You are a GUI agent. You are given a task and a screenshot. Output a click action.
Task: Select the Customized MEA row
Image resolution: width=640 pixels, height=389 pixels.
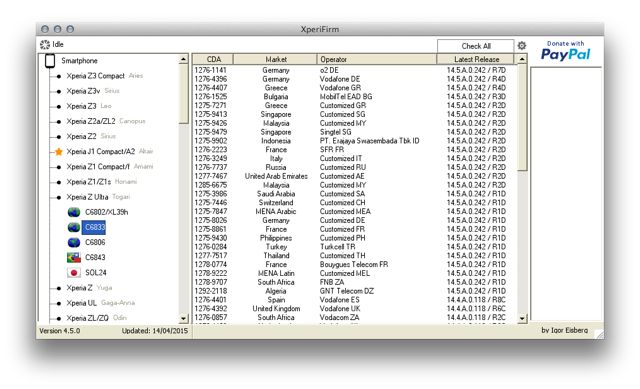tap(354, 211)
